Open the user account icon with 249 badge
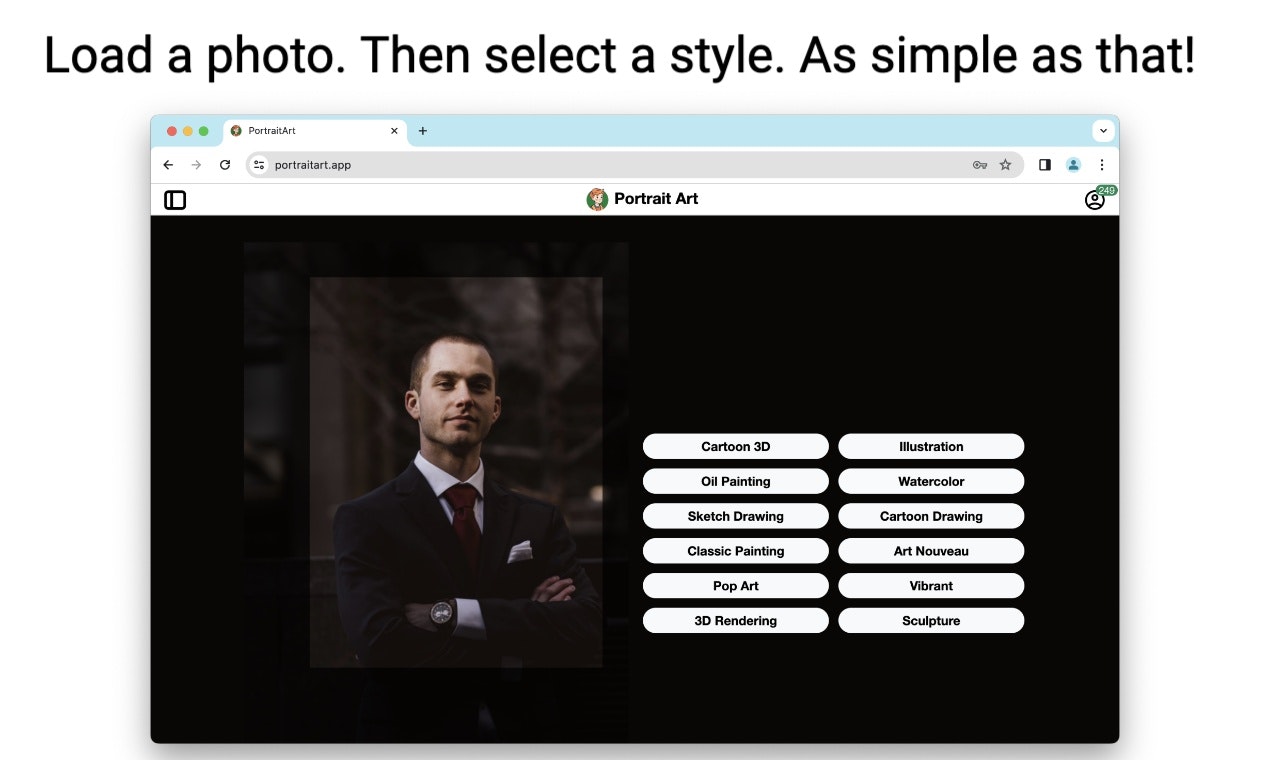This screenshot has height=760, width=1270. pos(1095,200)
